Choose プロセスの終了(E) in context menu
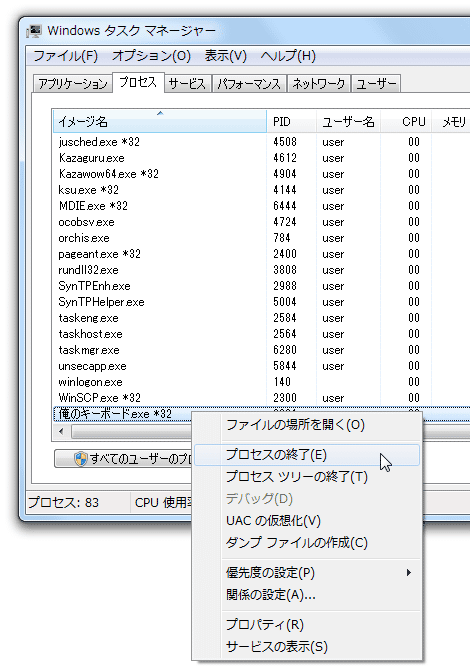This screenshot has height=670, width=470. point(307,455)
